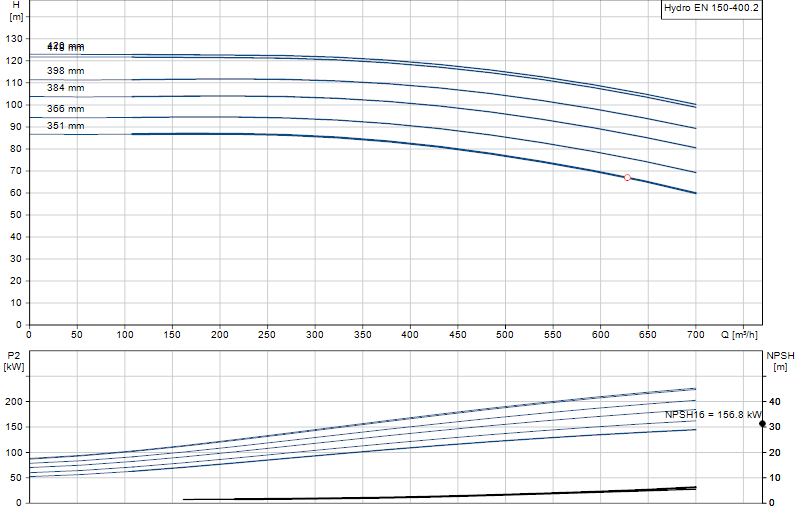Click the black NPSH marker dot on right axis
Screen dimensions: 800x520
pyautogui.click(x=762, y=424)
